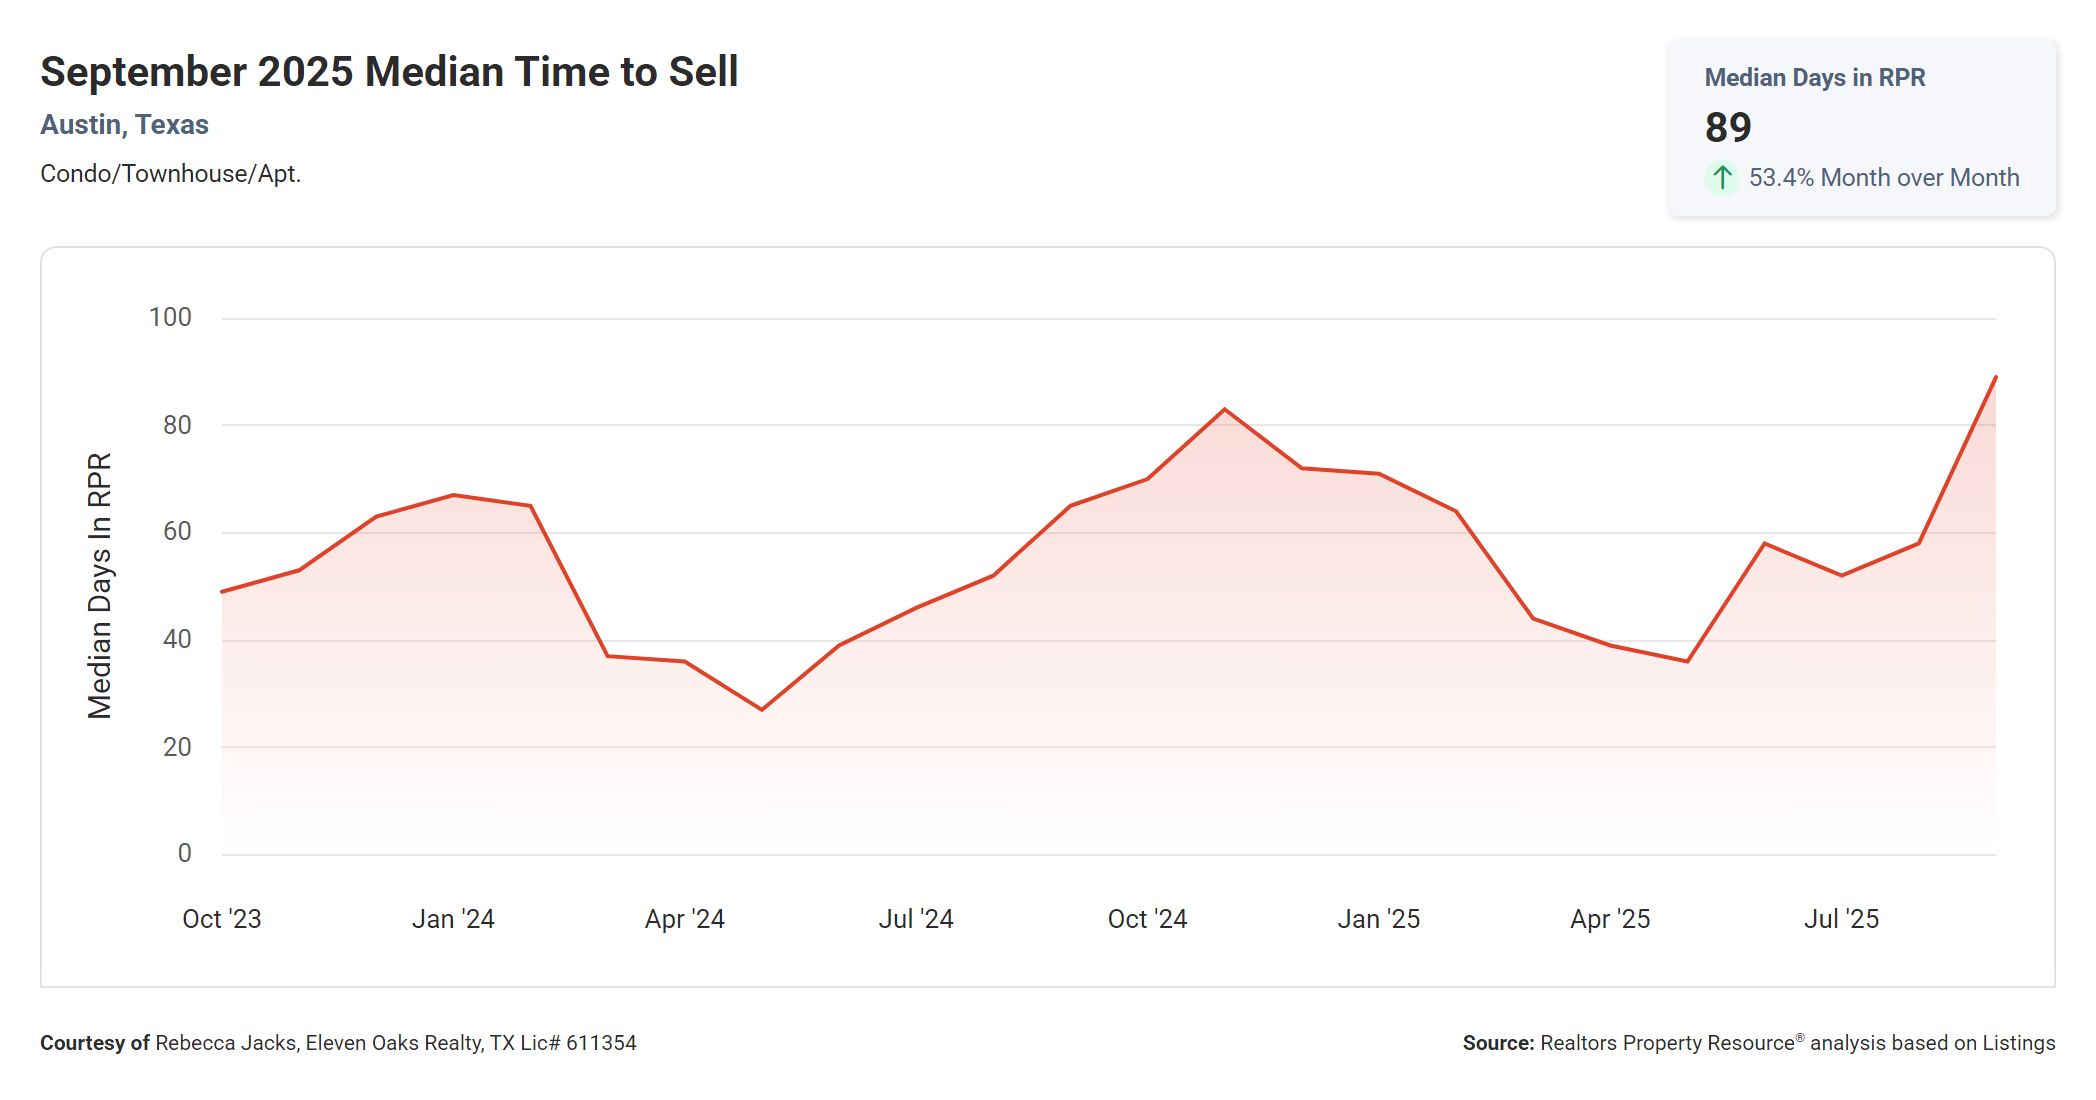Select the Jul '24 x-axis label
The height and width of the screenshot is (1100, 2096).
916,919
